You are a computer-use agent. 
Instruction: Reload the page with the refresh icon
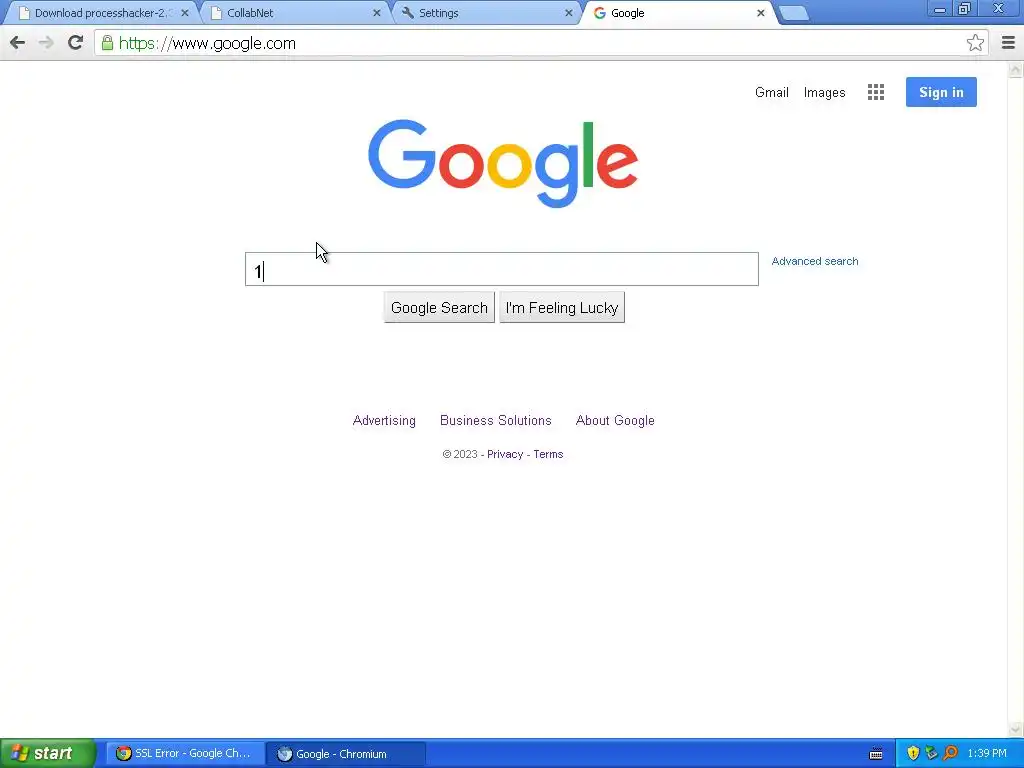click(76, 43)
